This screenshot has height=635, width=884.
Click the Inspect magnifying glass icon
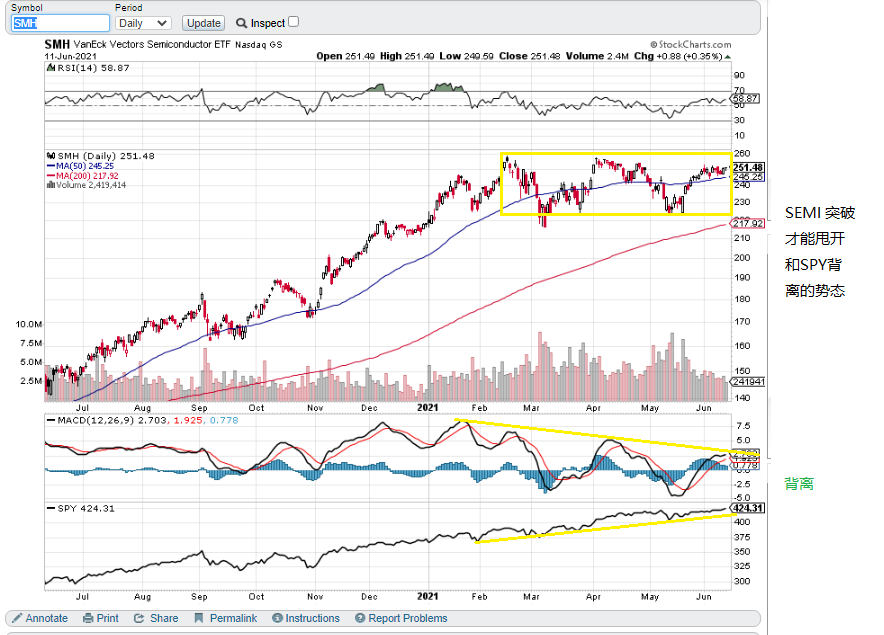pos(241,23)
